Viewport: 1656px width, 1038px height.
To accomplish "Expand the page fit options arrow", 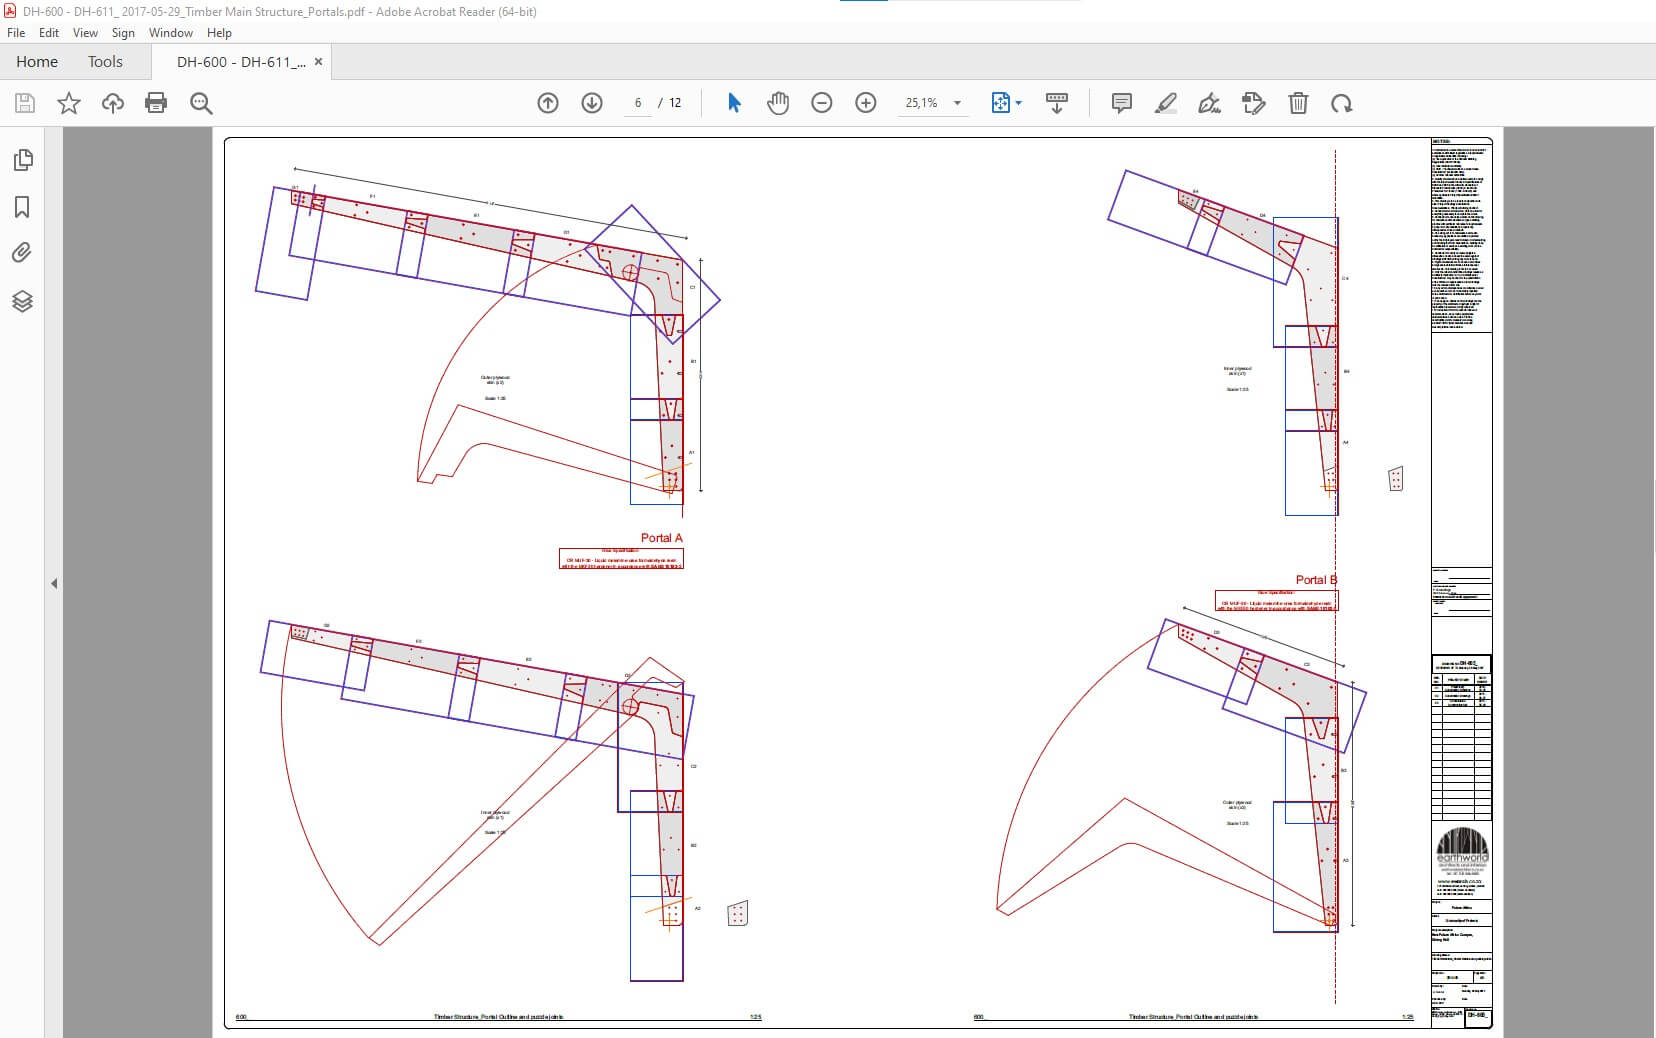I will click(1019, 103).
